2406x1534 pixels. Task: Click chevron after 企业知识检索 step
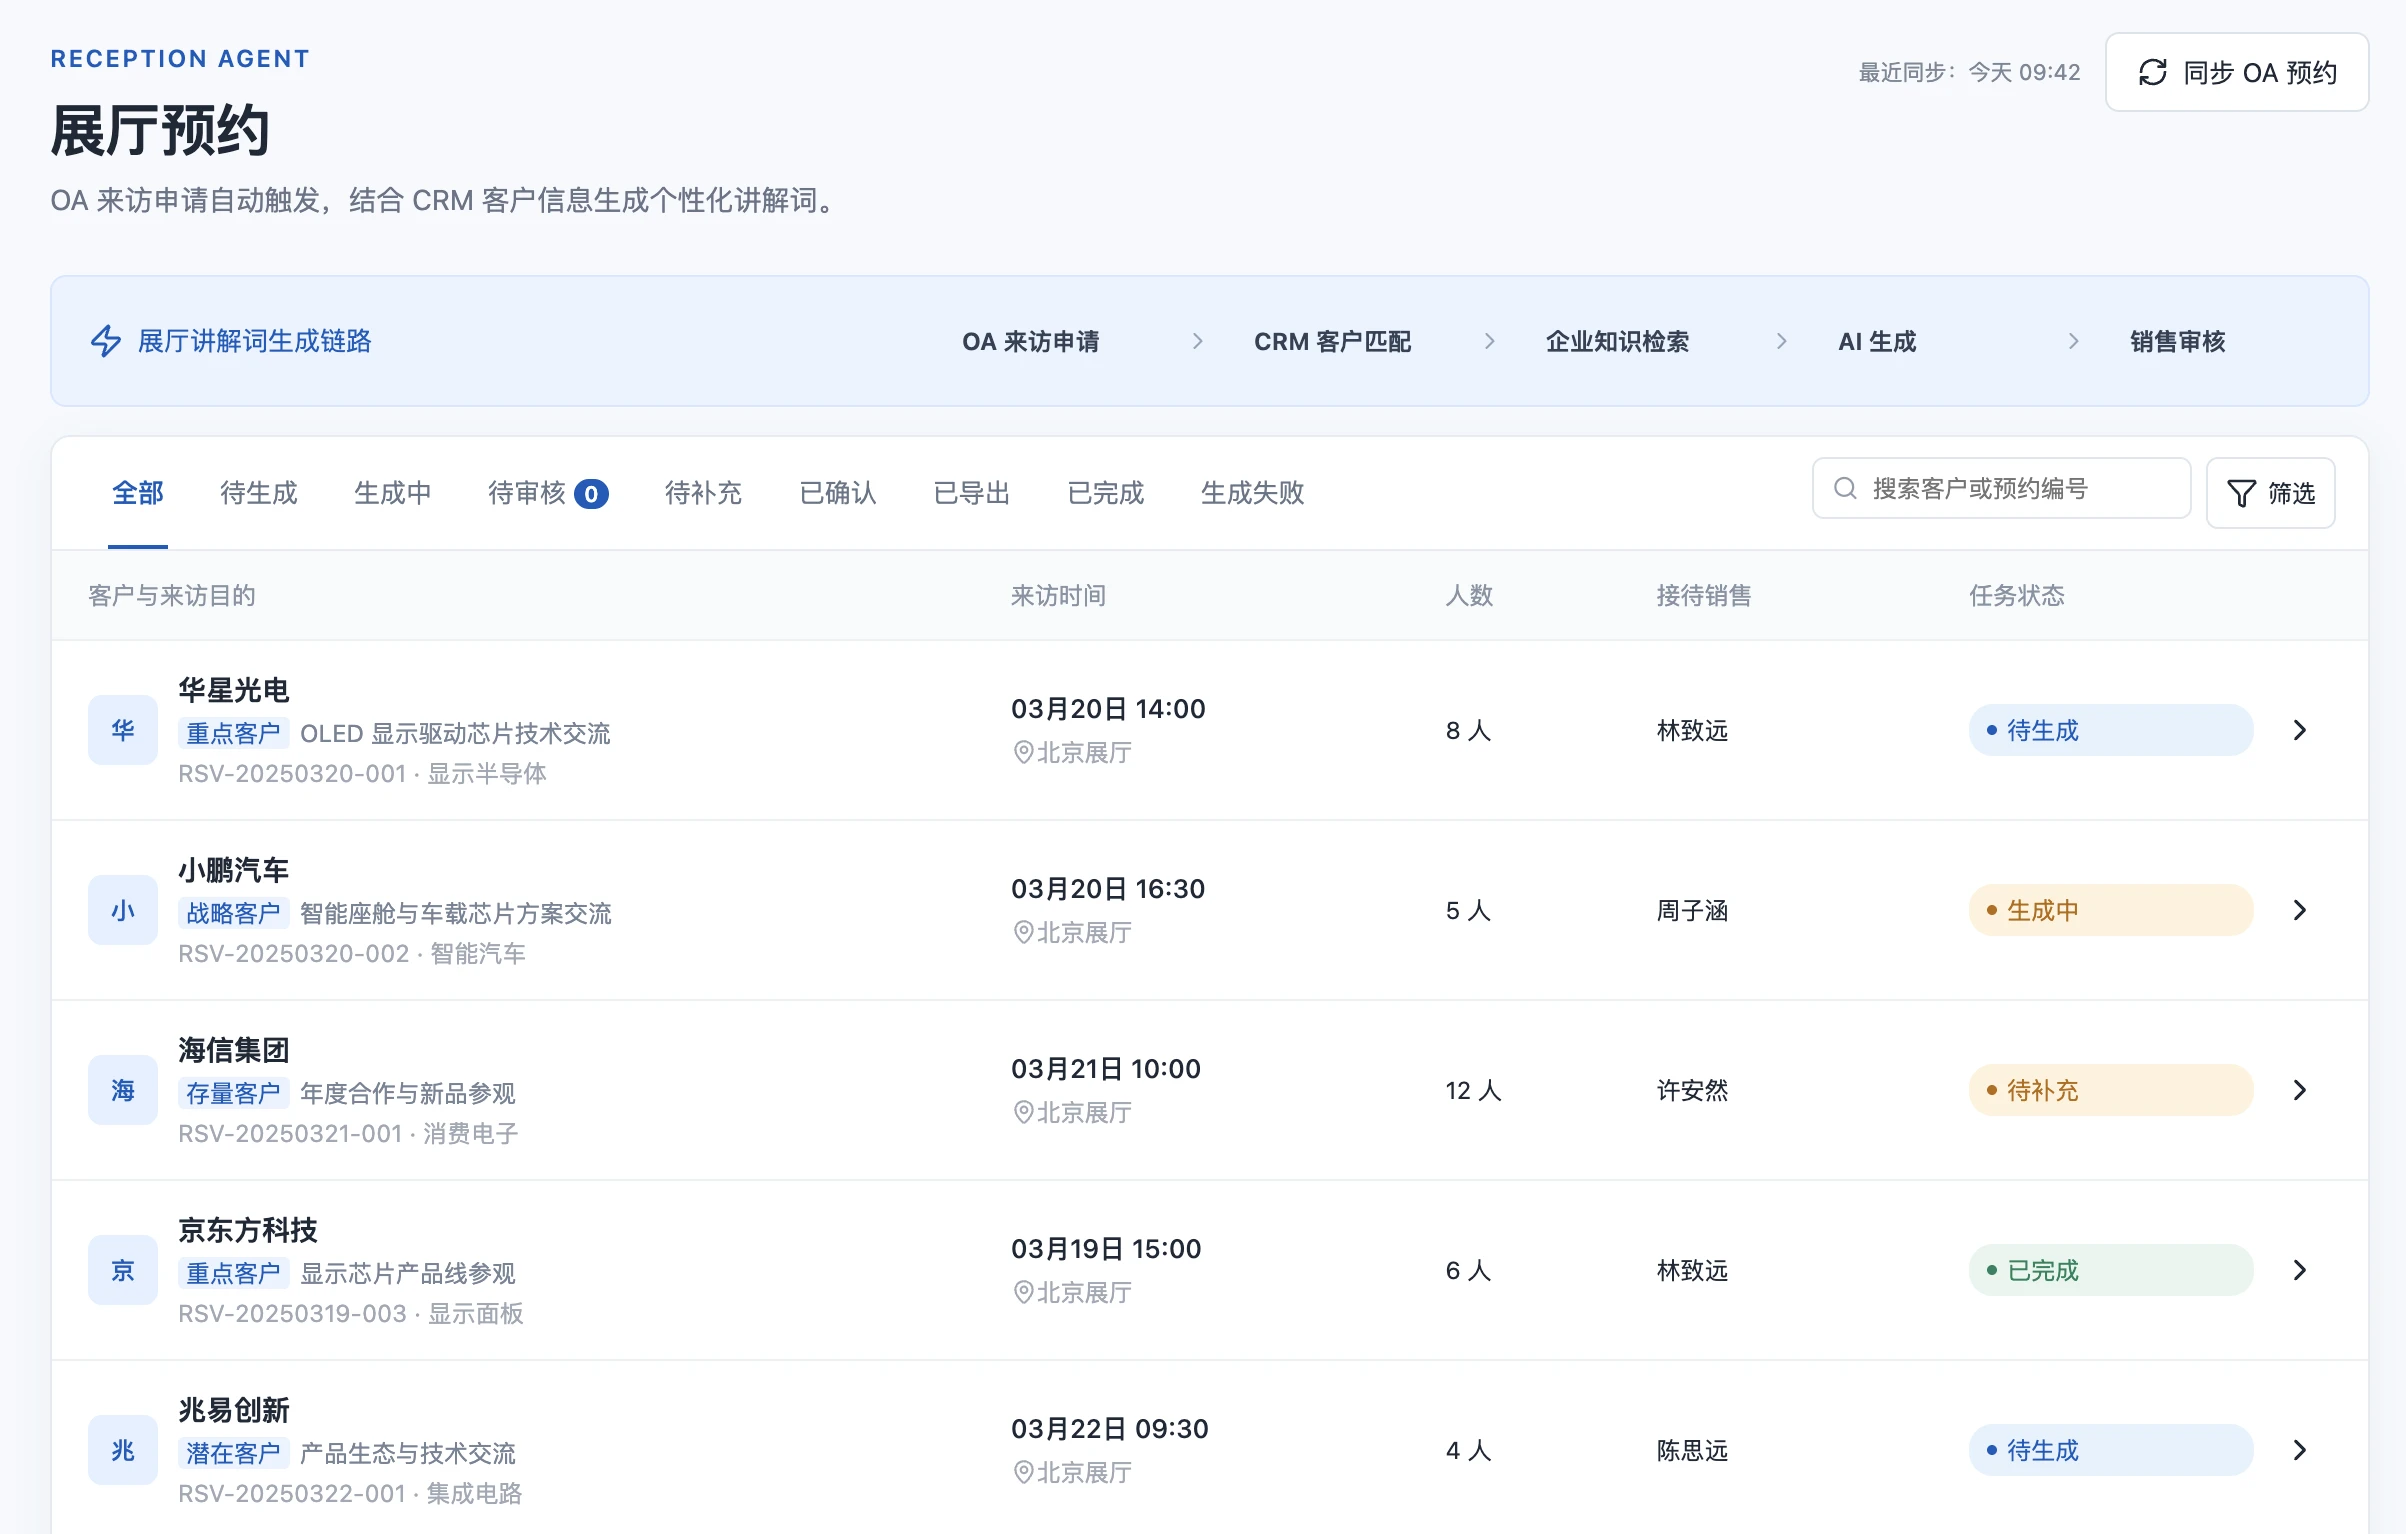1782,342
